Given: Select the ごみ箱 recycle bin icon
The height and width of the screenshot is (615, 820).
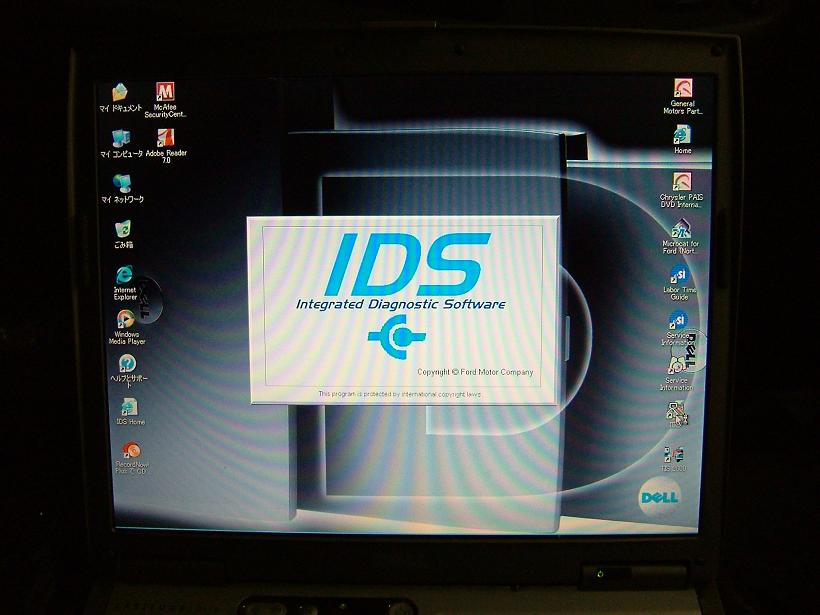Looking at the screenshot, I should click(x=123, y=234).
